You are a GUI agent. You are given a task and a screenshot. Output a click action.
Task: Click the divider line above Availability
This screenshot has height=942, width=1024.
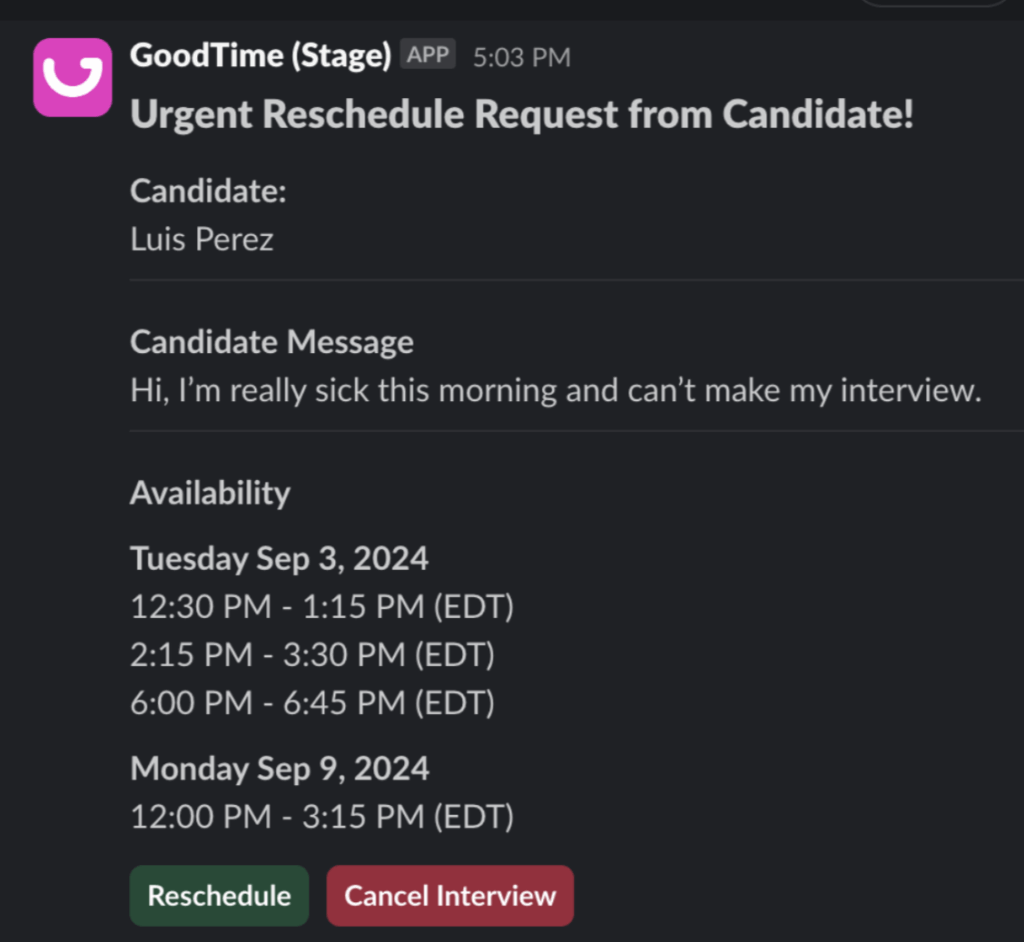click(x=576, y=431)
